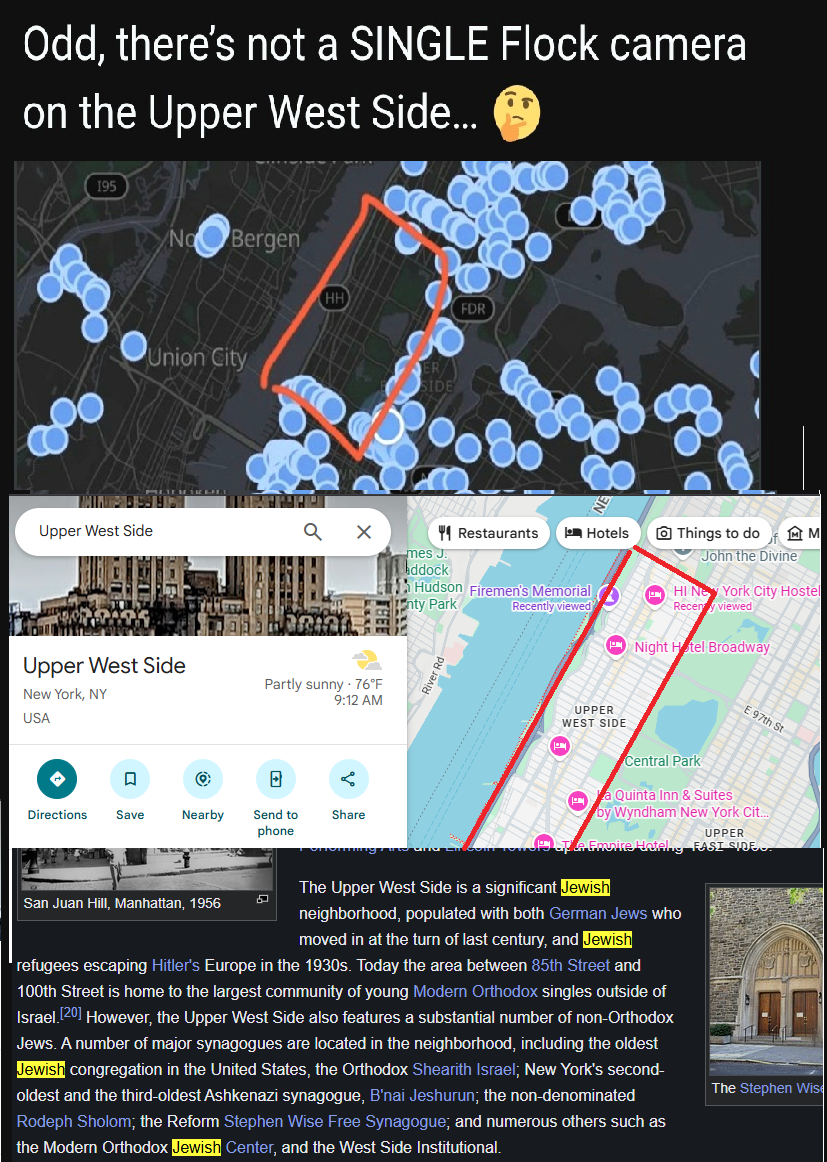Open the Center link after highlighted Jewish
Image resolution: width=827 pixels, height=1162 pixels.
point(249,1147)
